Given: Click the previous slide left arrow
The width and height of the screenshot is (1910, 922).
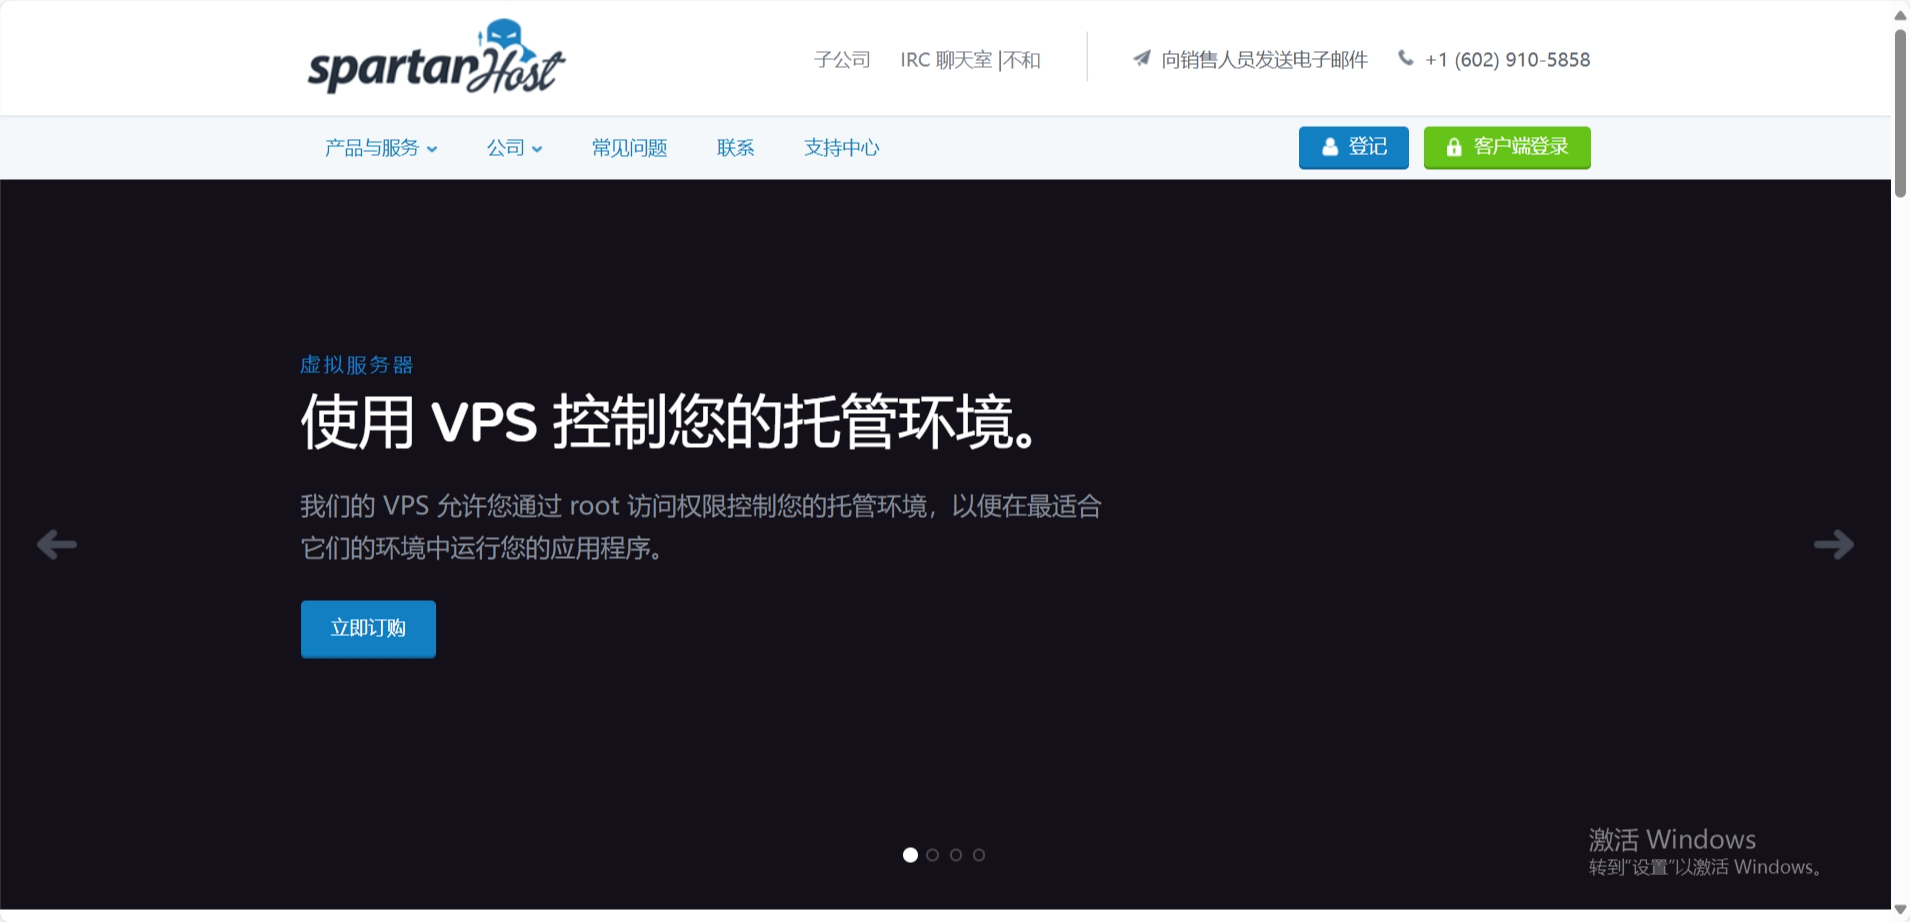Looking at the screenshot, I should tap(57, 544).
